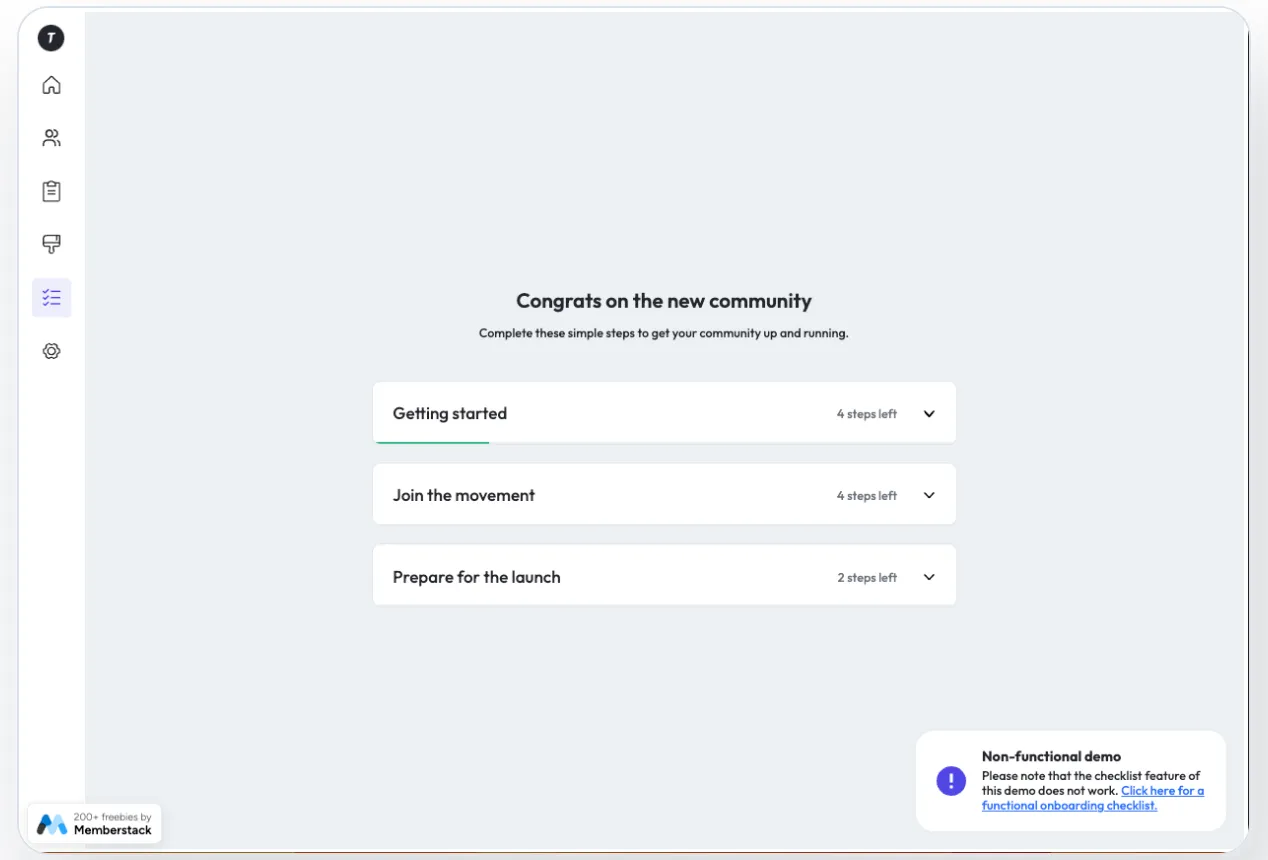
Task: Expand the Join the movement section
Action: tap(664, 494)
